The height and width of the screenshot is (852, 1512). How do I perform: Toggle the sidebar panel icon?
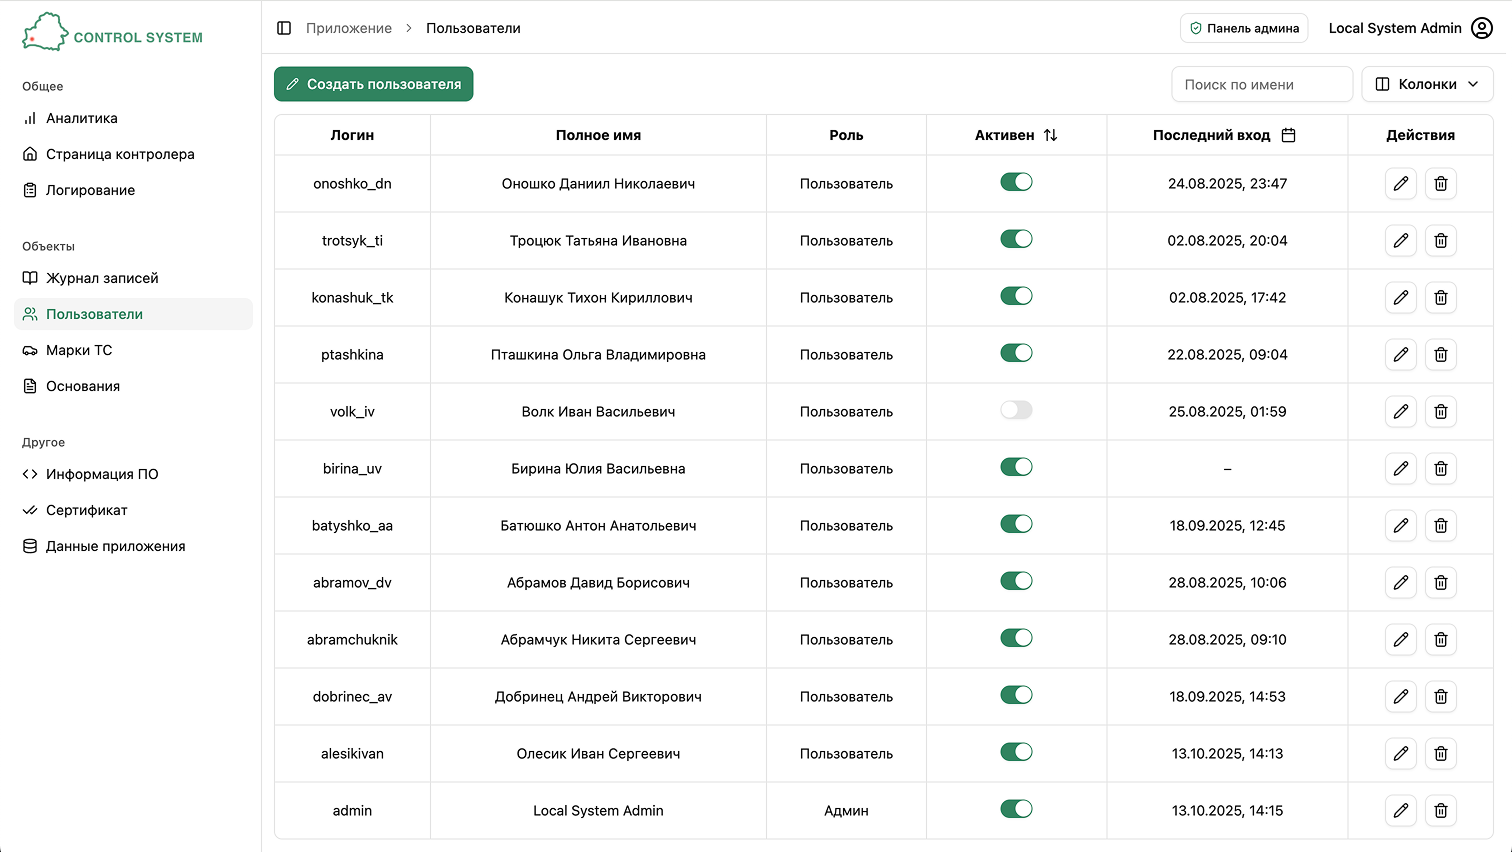coord(284,28)
